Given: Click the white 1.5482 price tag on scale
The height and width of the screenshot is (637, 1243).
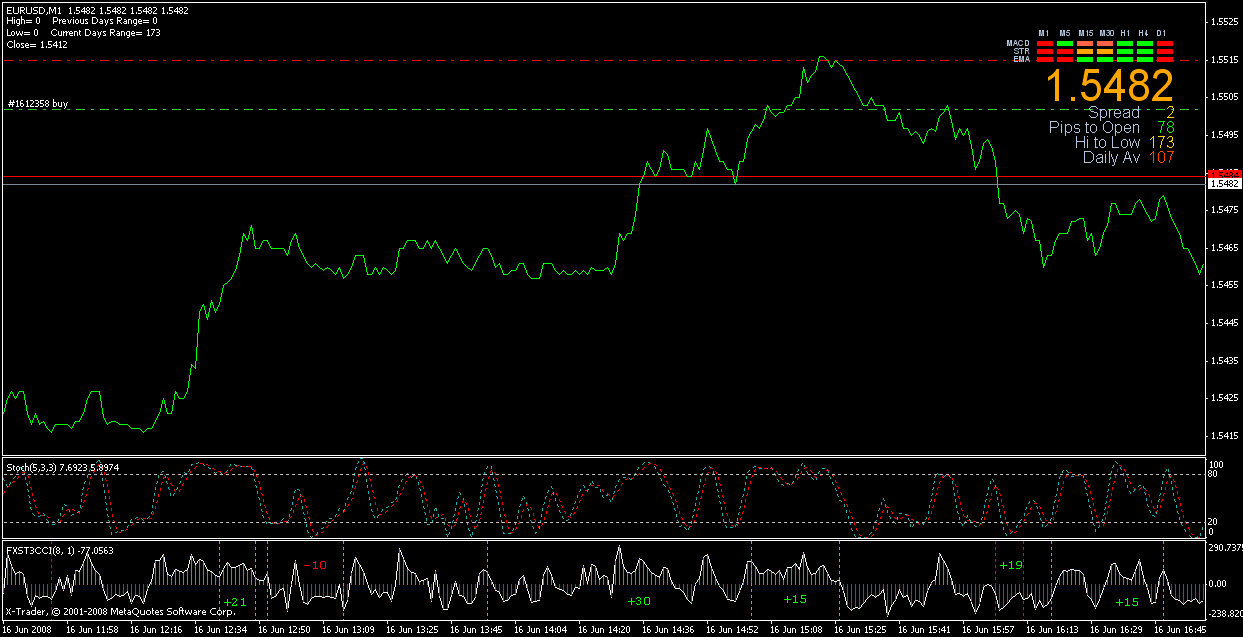Looking at the screenshot, I should [x=1224, y=184].
